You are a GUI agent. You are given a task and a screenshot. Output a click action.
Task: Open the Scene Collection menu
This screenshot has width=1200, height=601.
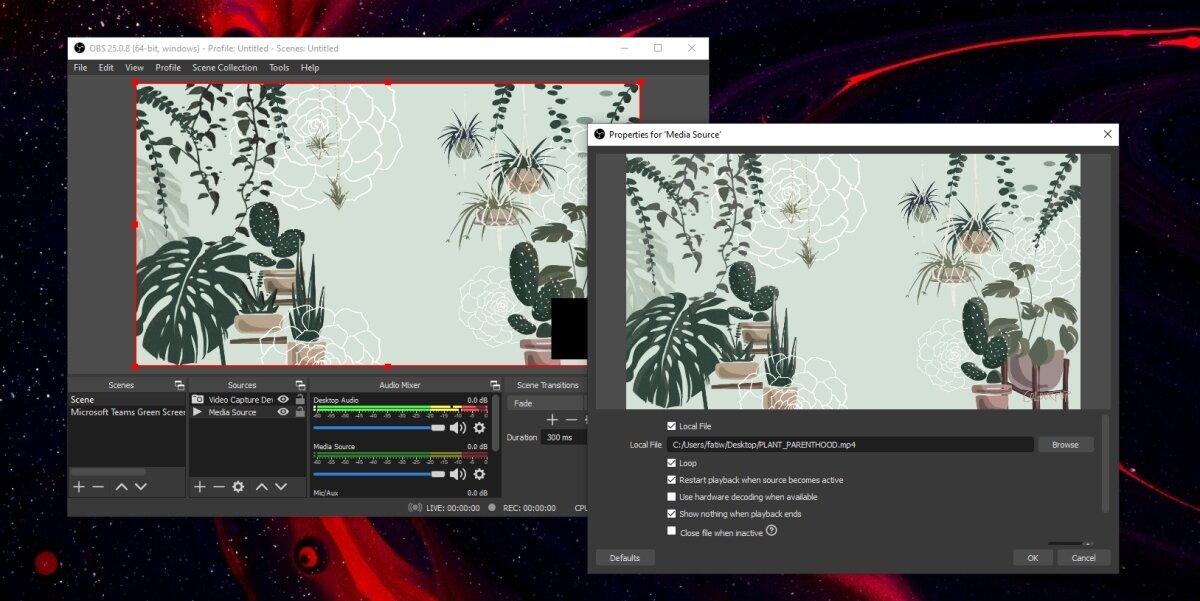click(x=224, y=67)
